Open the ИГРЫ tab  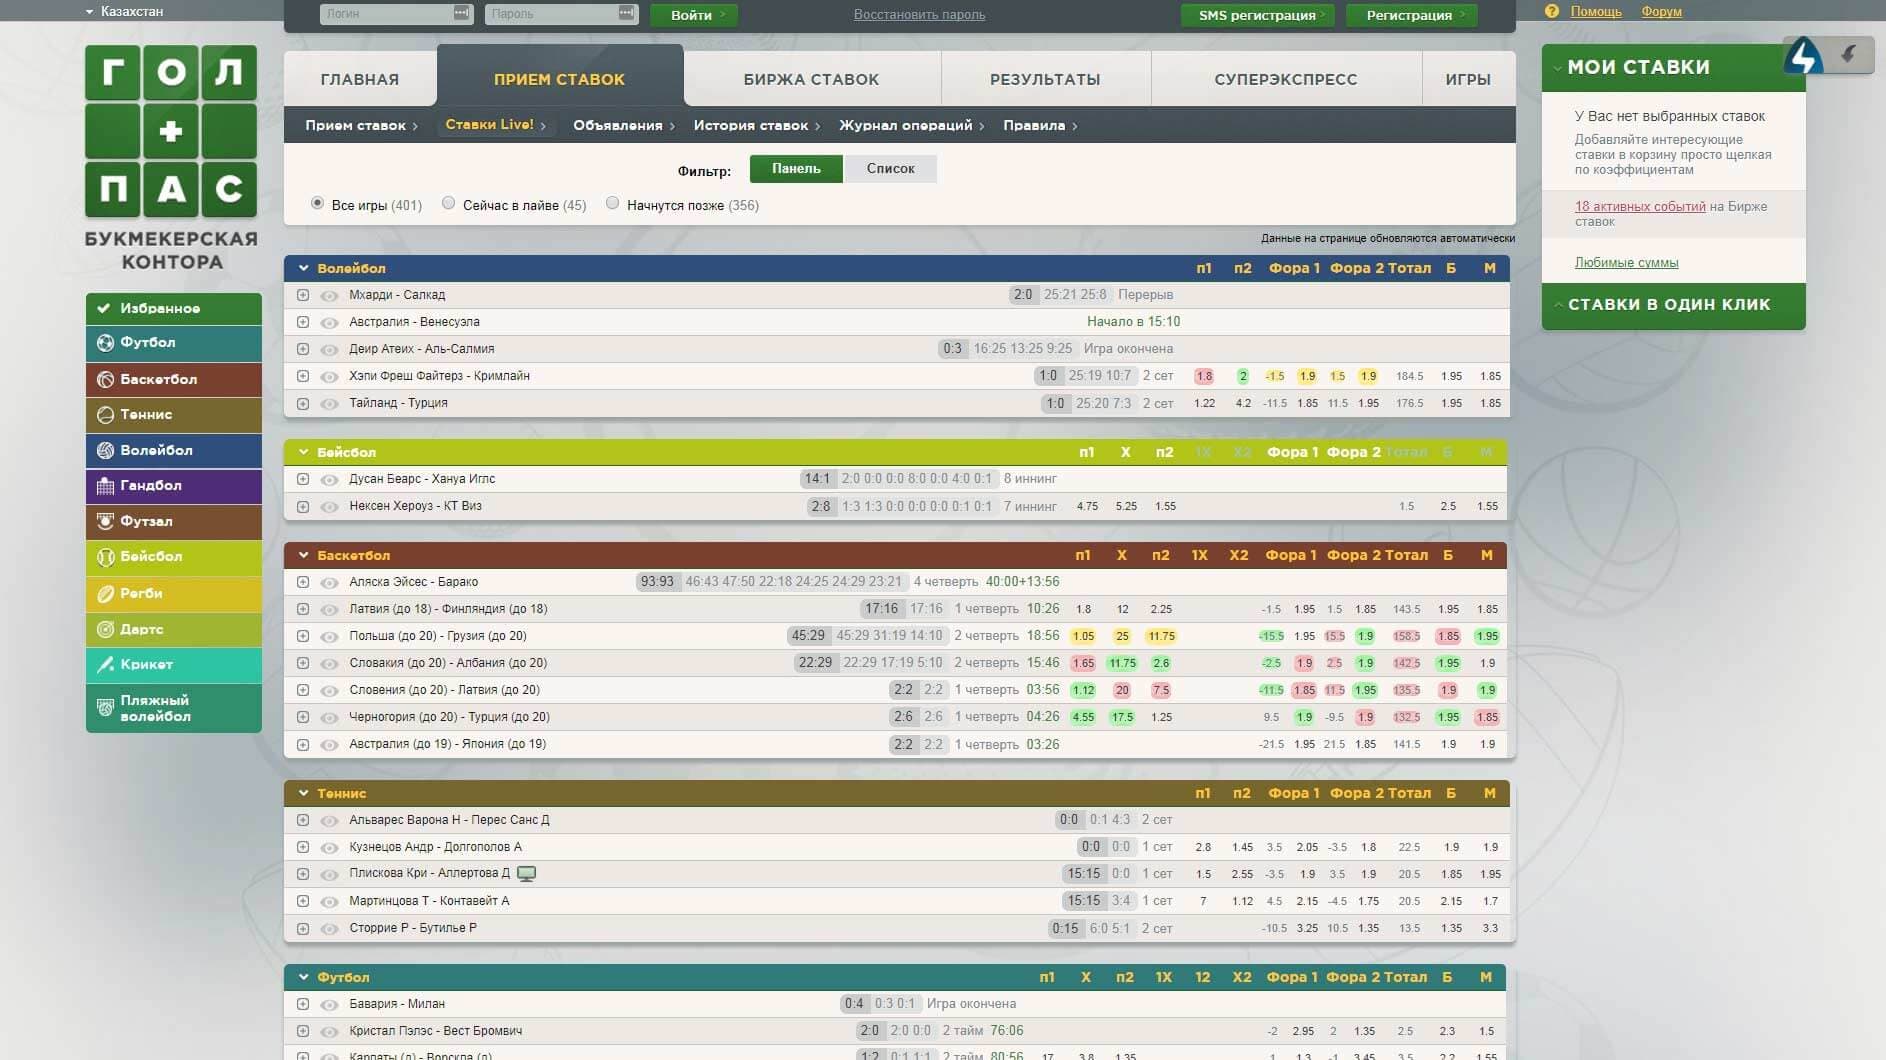pos(1468,79)
